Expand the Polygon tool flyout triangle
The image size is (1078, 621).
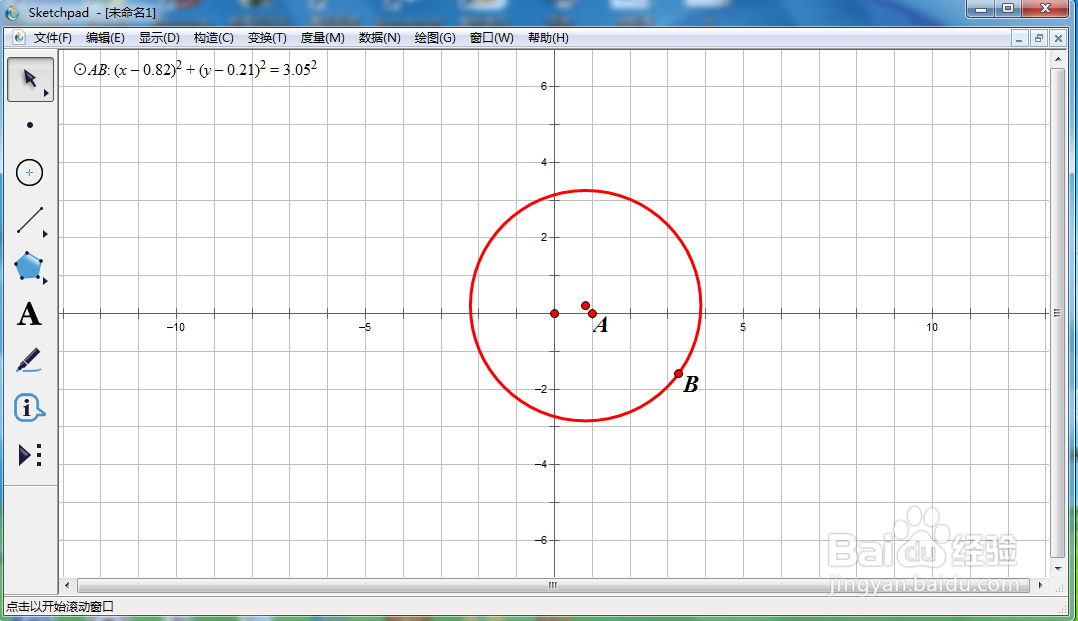coord(45,281)
